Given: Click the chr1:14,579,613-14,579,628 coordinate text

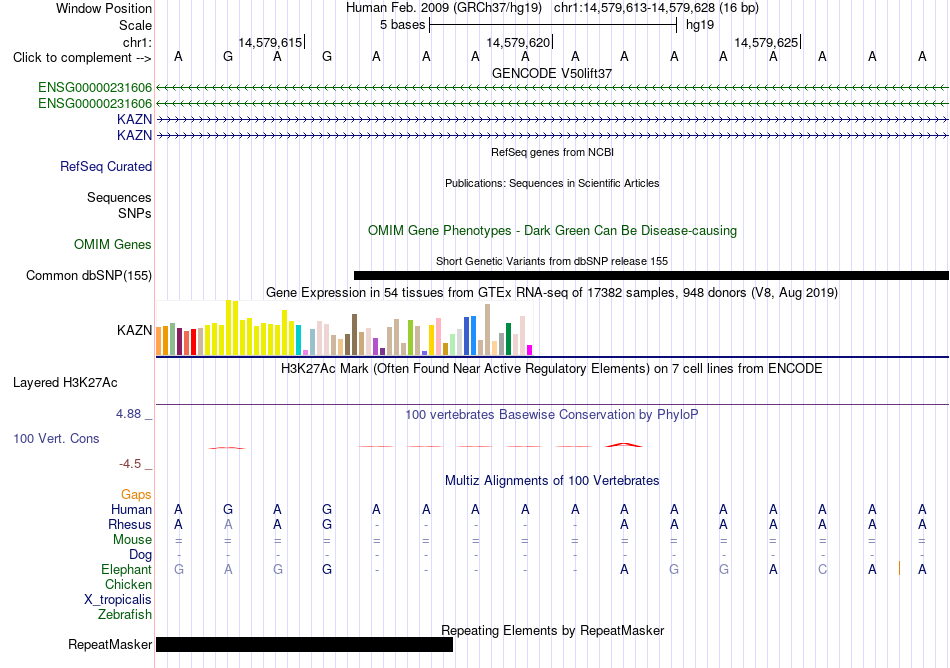Looking at the screenshot, I should [x=656, y=8].
